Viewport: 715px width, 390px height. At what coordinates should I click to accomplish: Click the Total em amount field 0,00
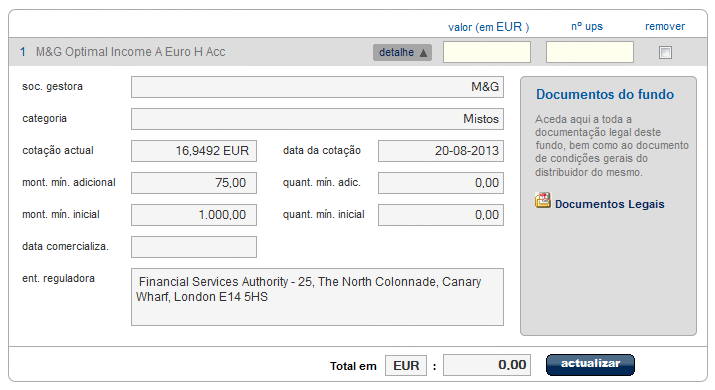tap(487, 365)
